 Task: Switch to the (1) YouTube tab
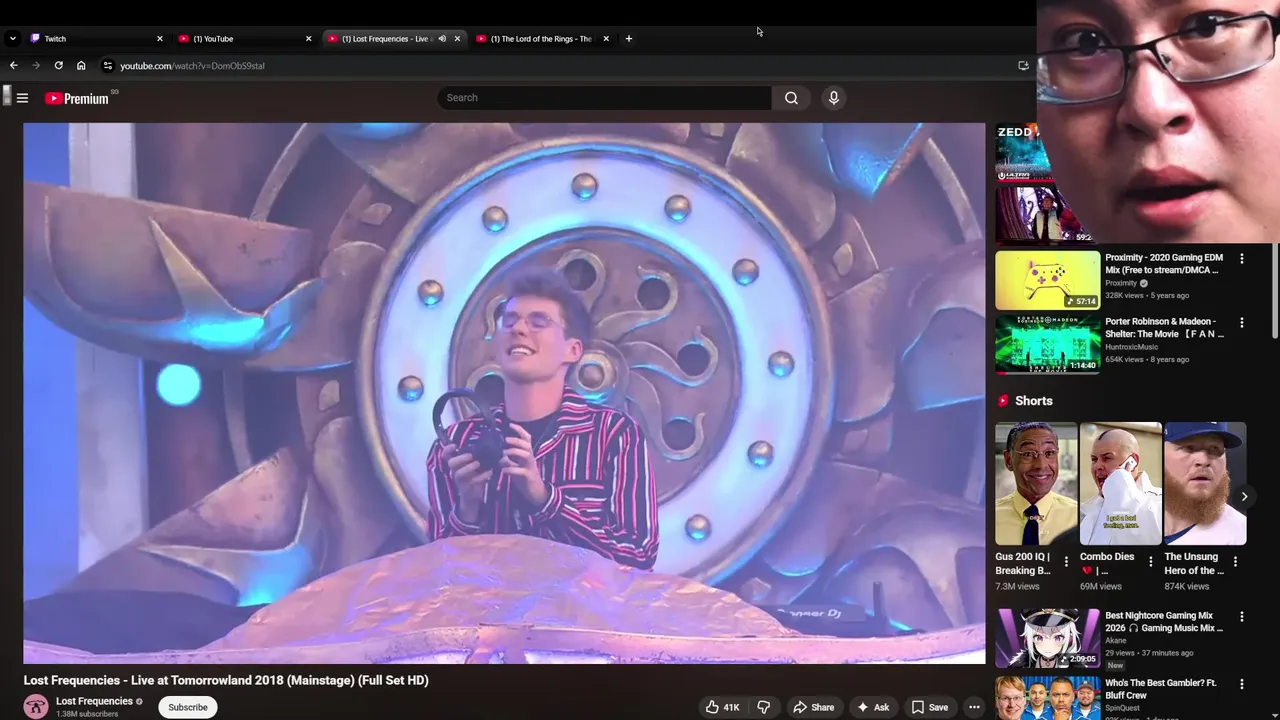(244, 39)
